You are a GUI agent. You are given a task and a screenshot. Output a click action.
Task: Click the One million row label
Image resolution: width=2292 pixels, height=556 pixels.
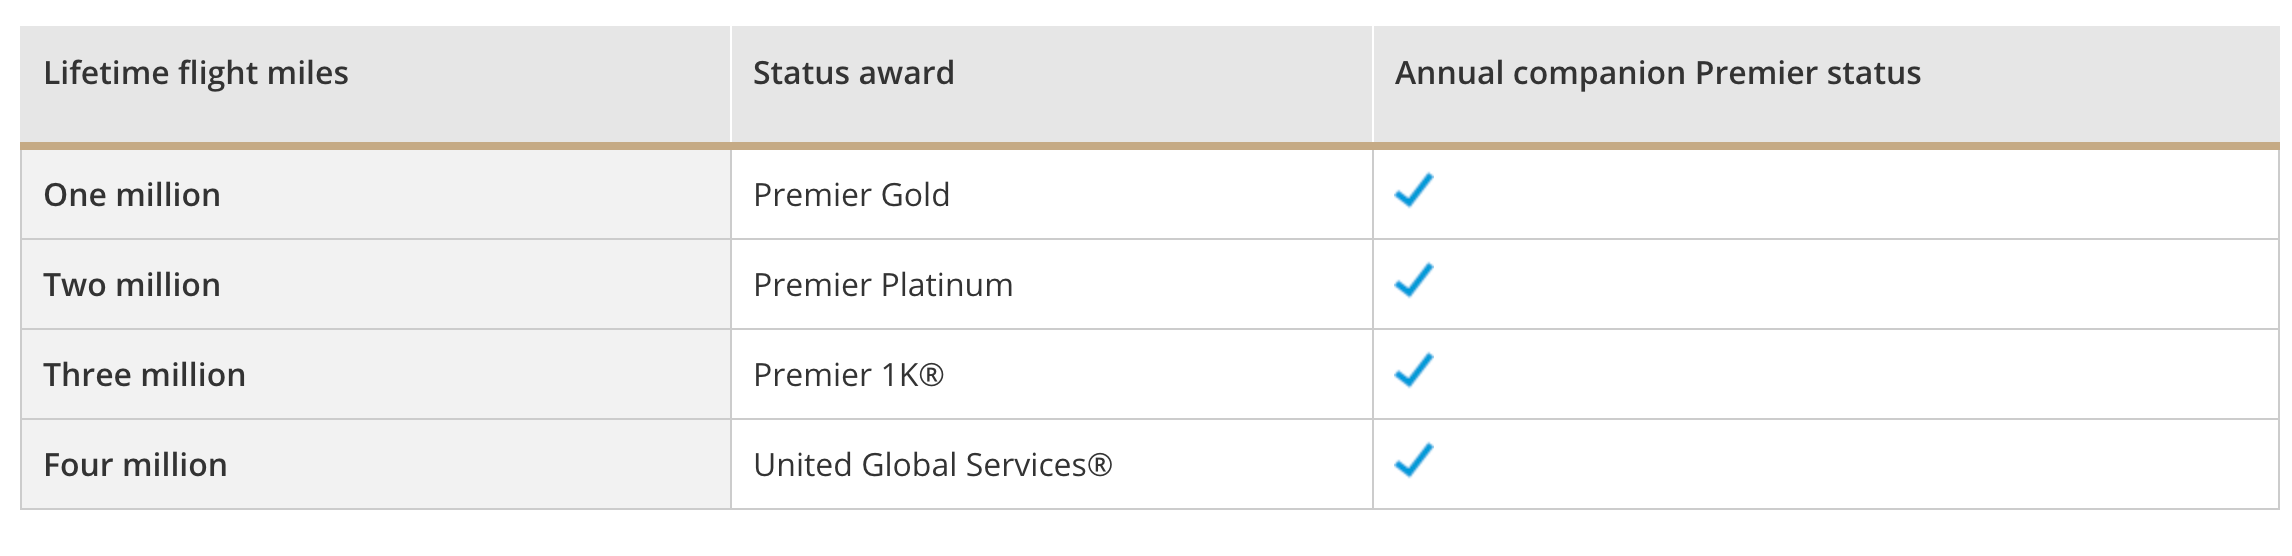132,195
